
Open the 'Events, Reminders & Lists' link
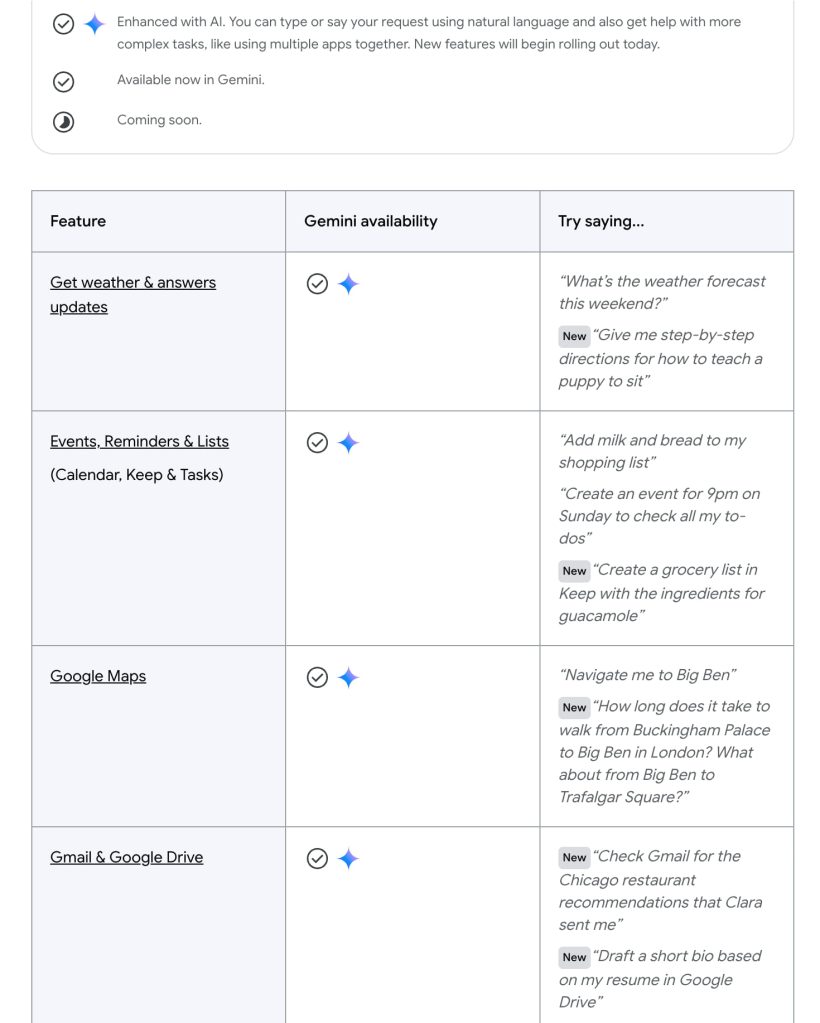pyautogui.click(x=139, y=441)
